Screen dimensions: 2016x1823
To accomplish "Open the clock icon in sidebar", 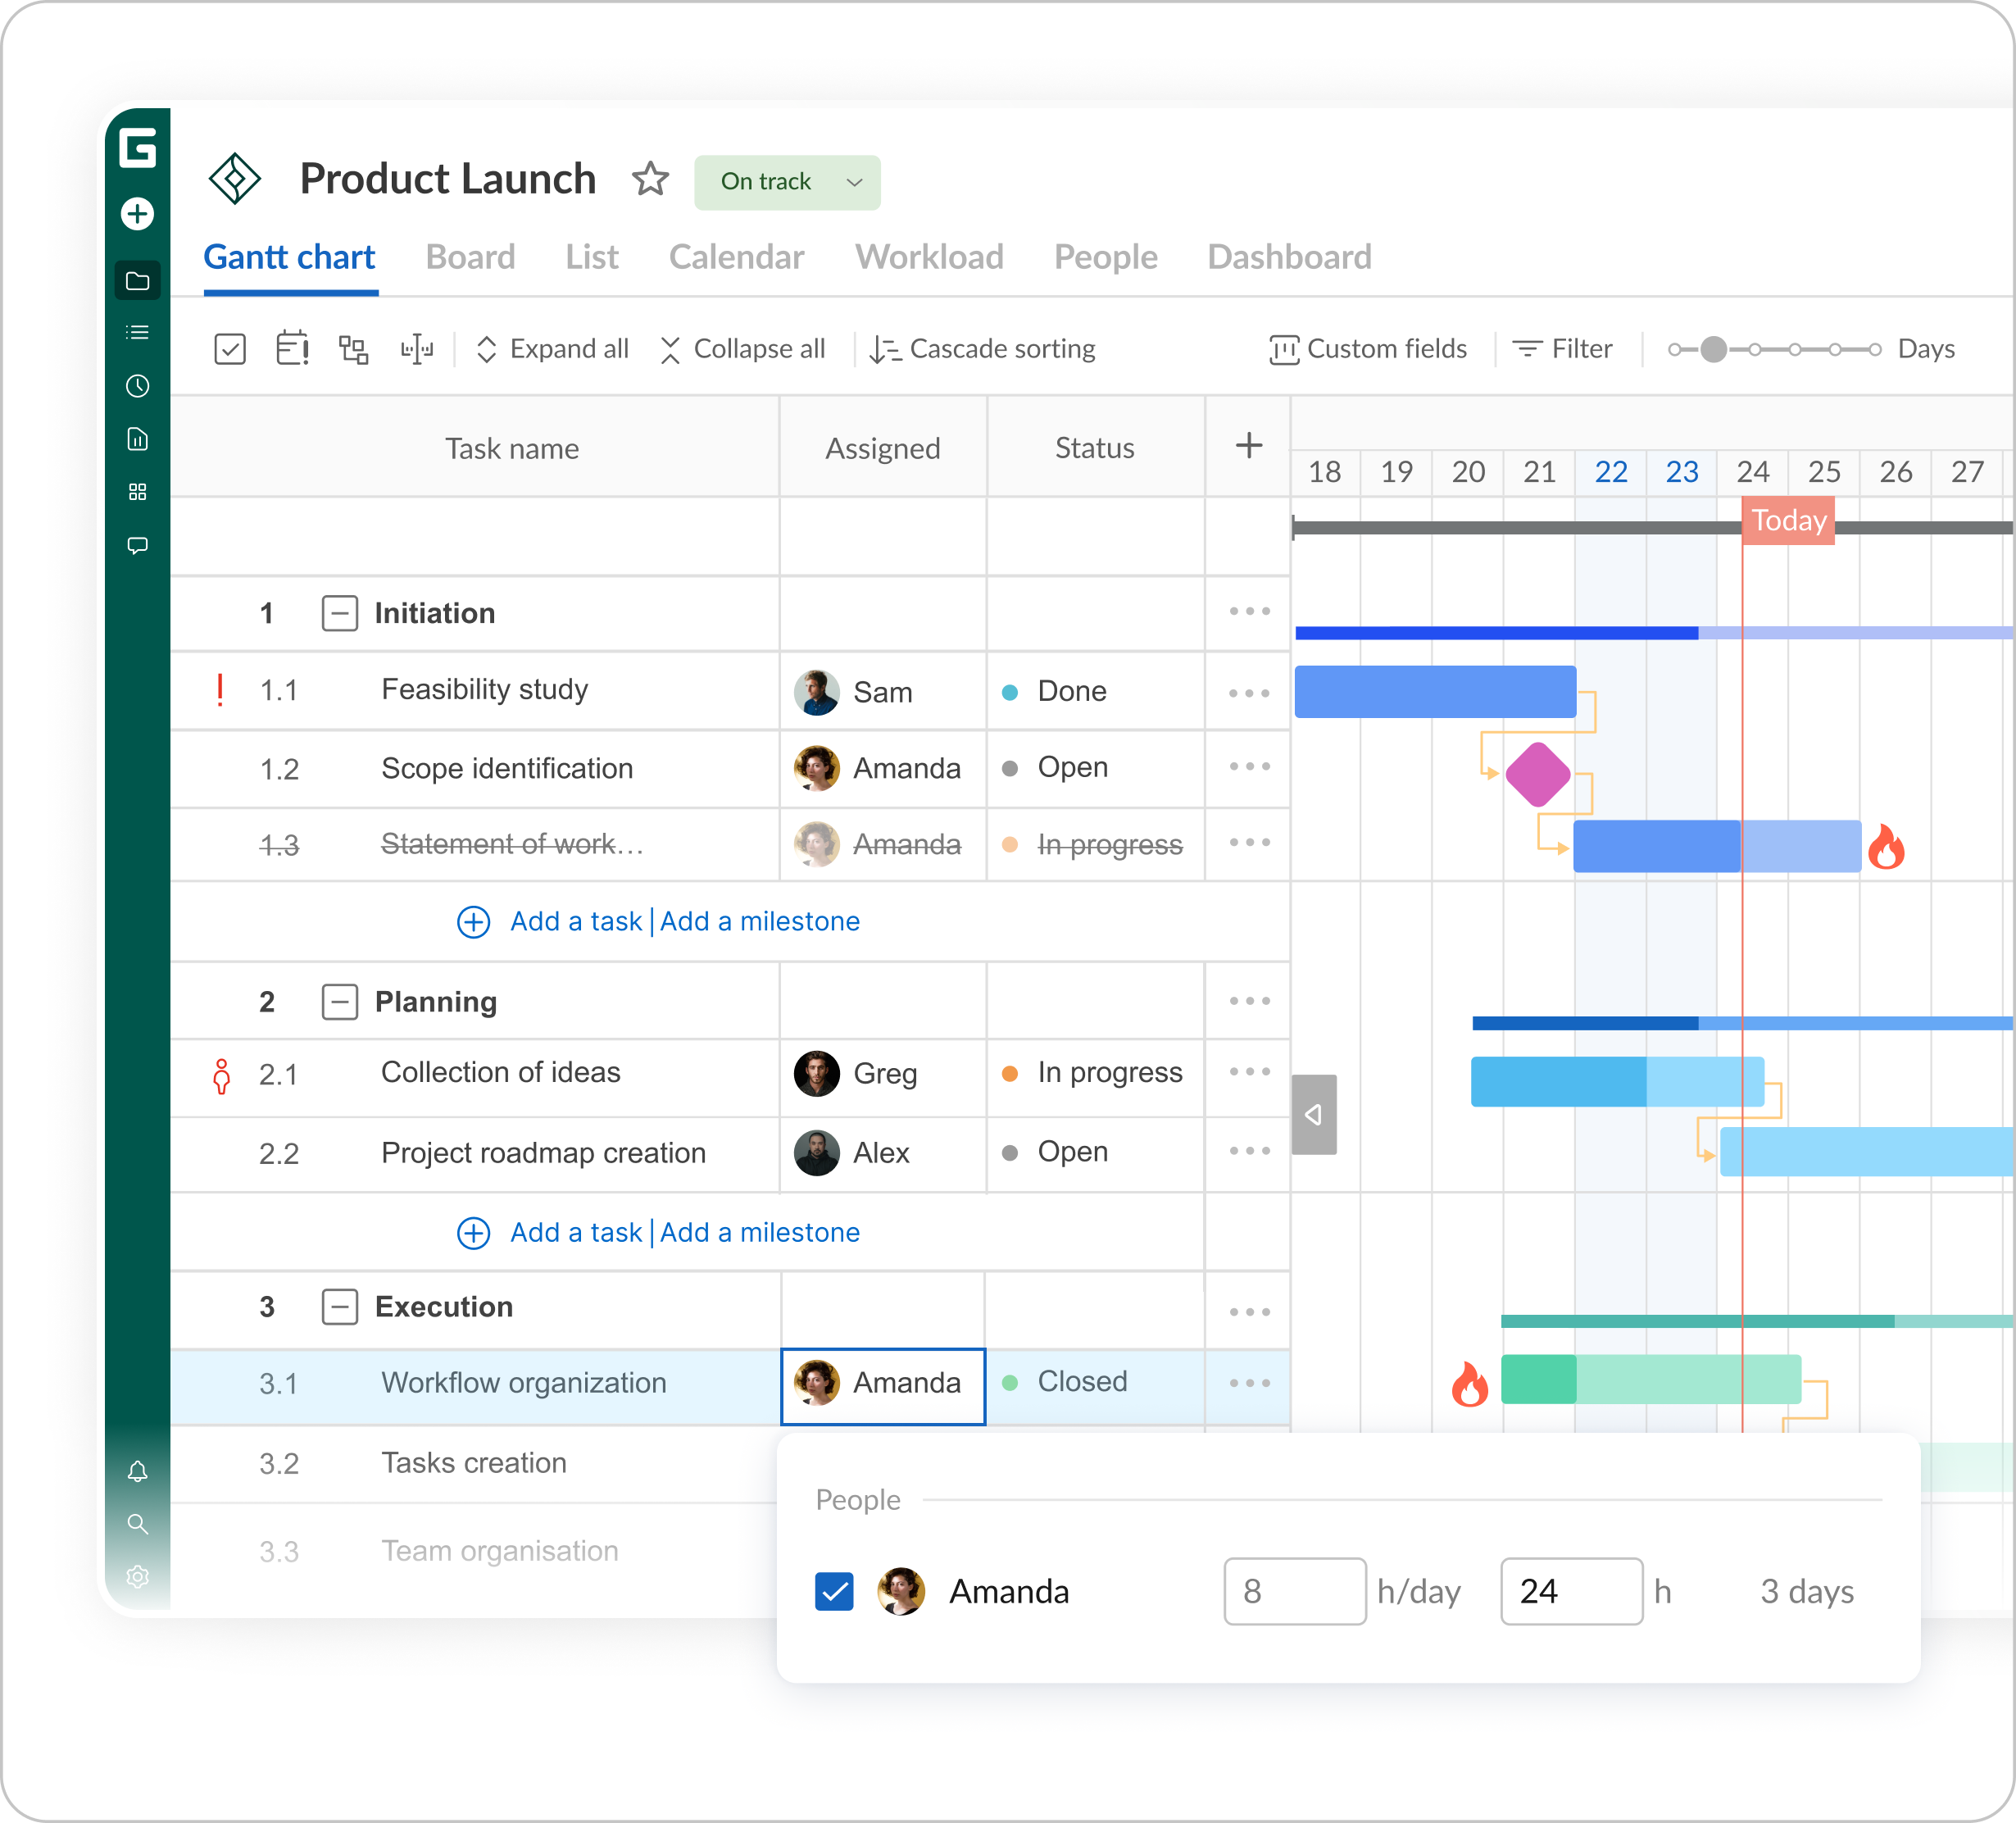I will 137,386.
